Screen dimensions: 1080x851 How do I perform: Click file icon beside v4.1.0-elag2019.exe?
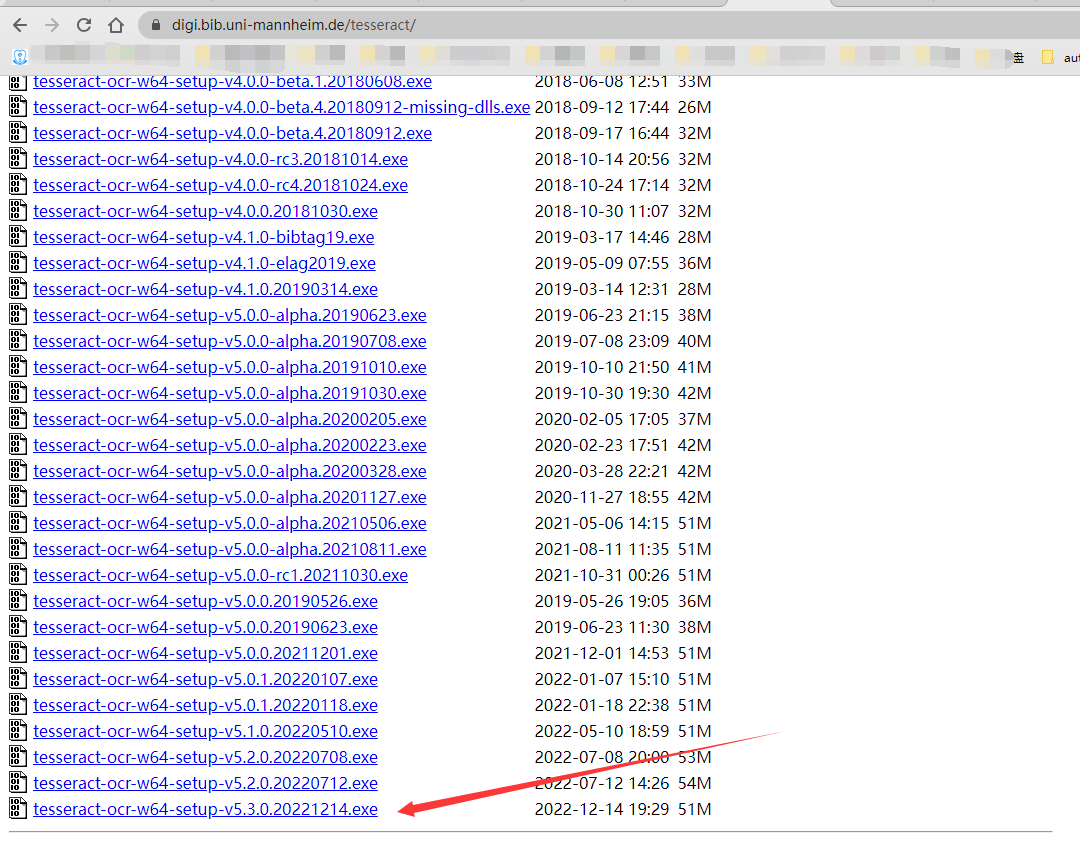pyautogui.click(x=18, y=263)
